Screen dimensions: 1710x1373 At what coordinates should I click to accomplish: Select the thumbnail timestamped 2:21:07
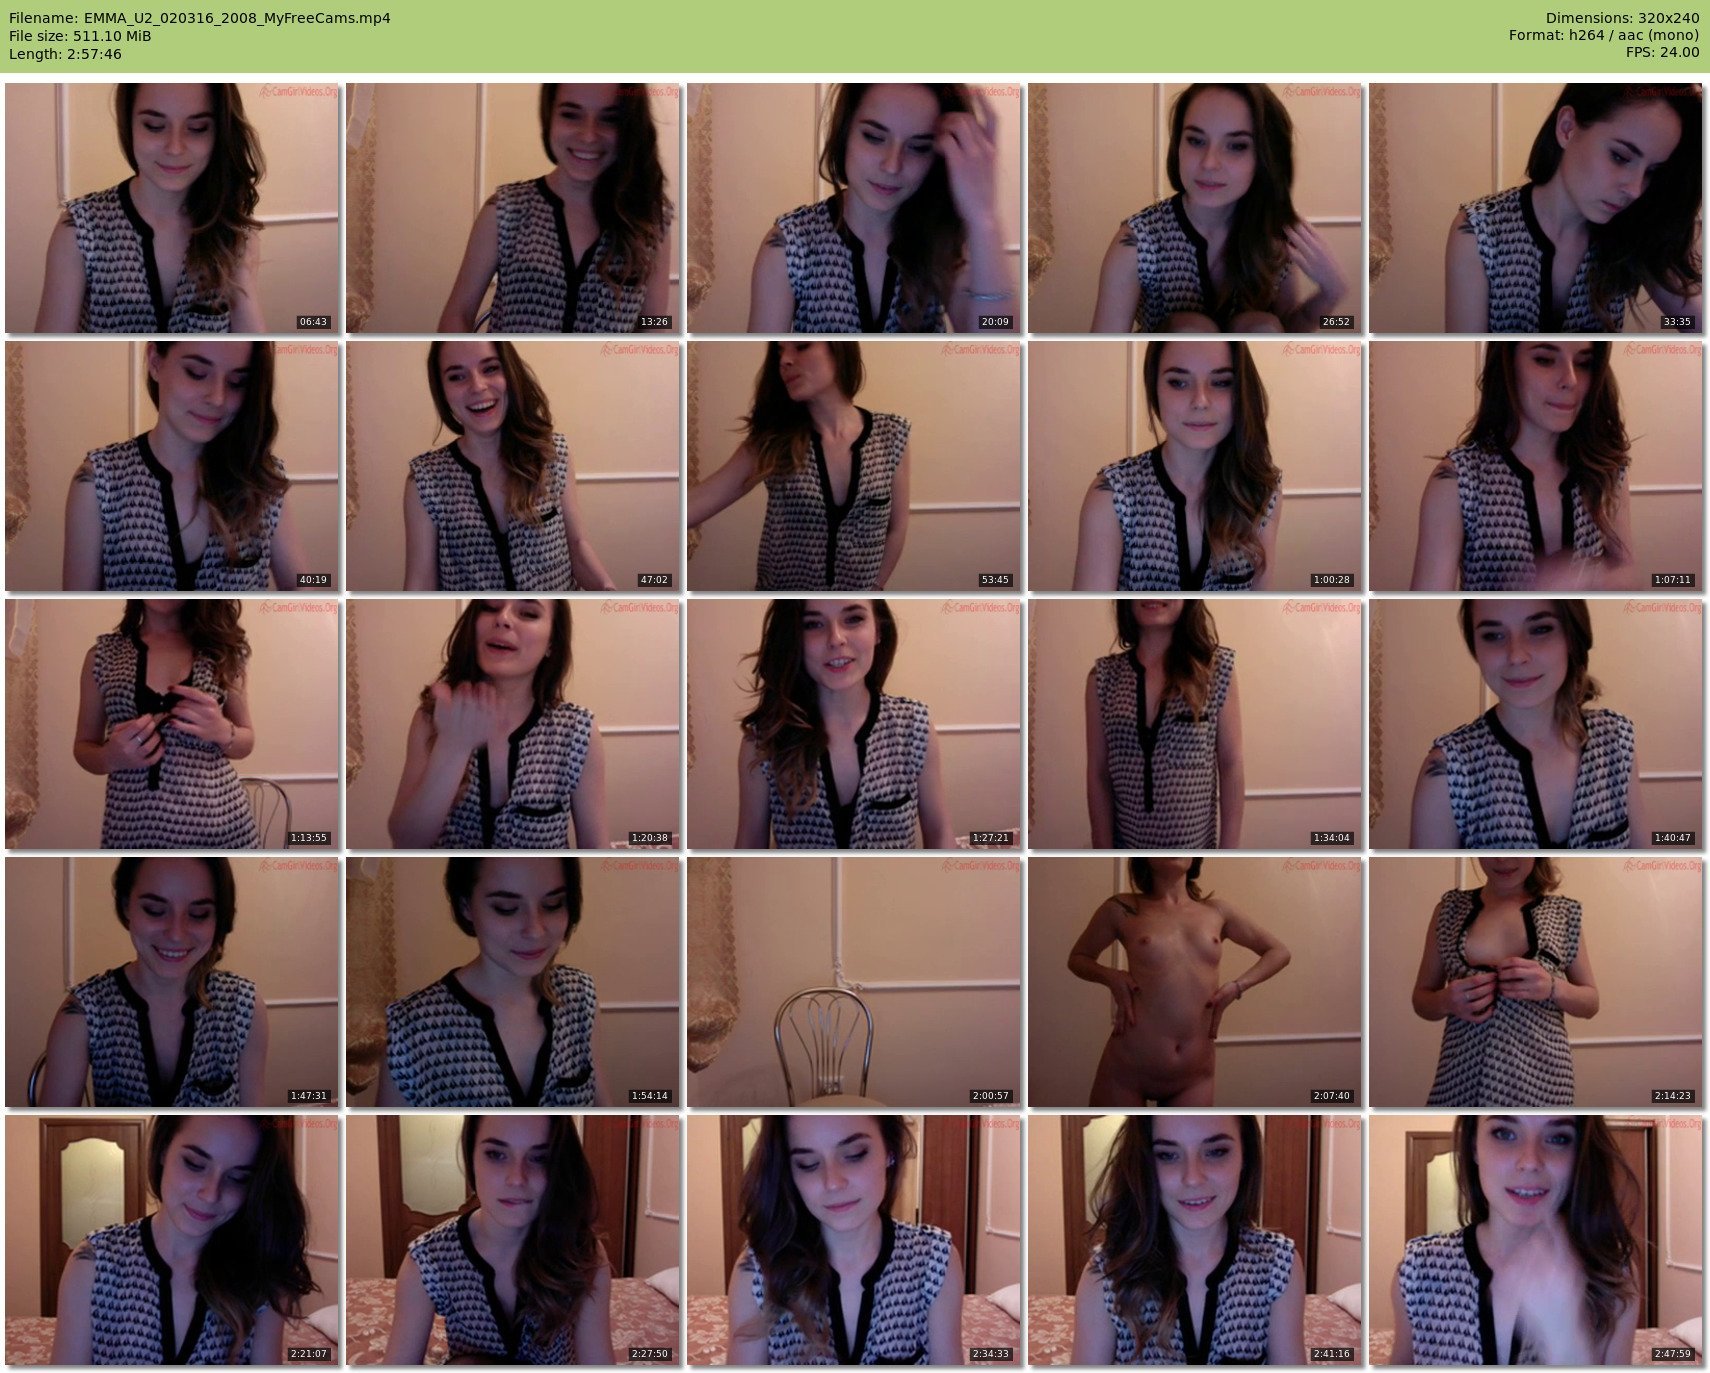(172, 1240)
